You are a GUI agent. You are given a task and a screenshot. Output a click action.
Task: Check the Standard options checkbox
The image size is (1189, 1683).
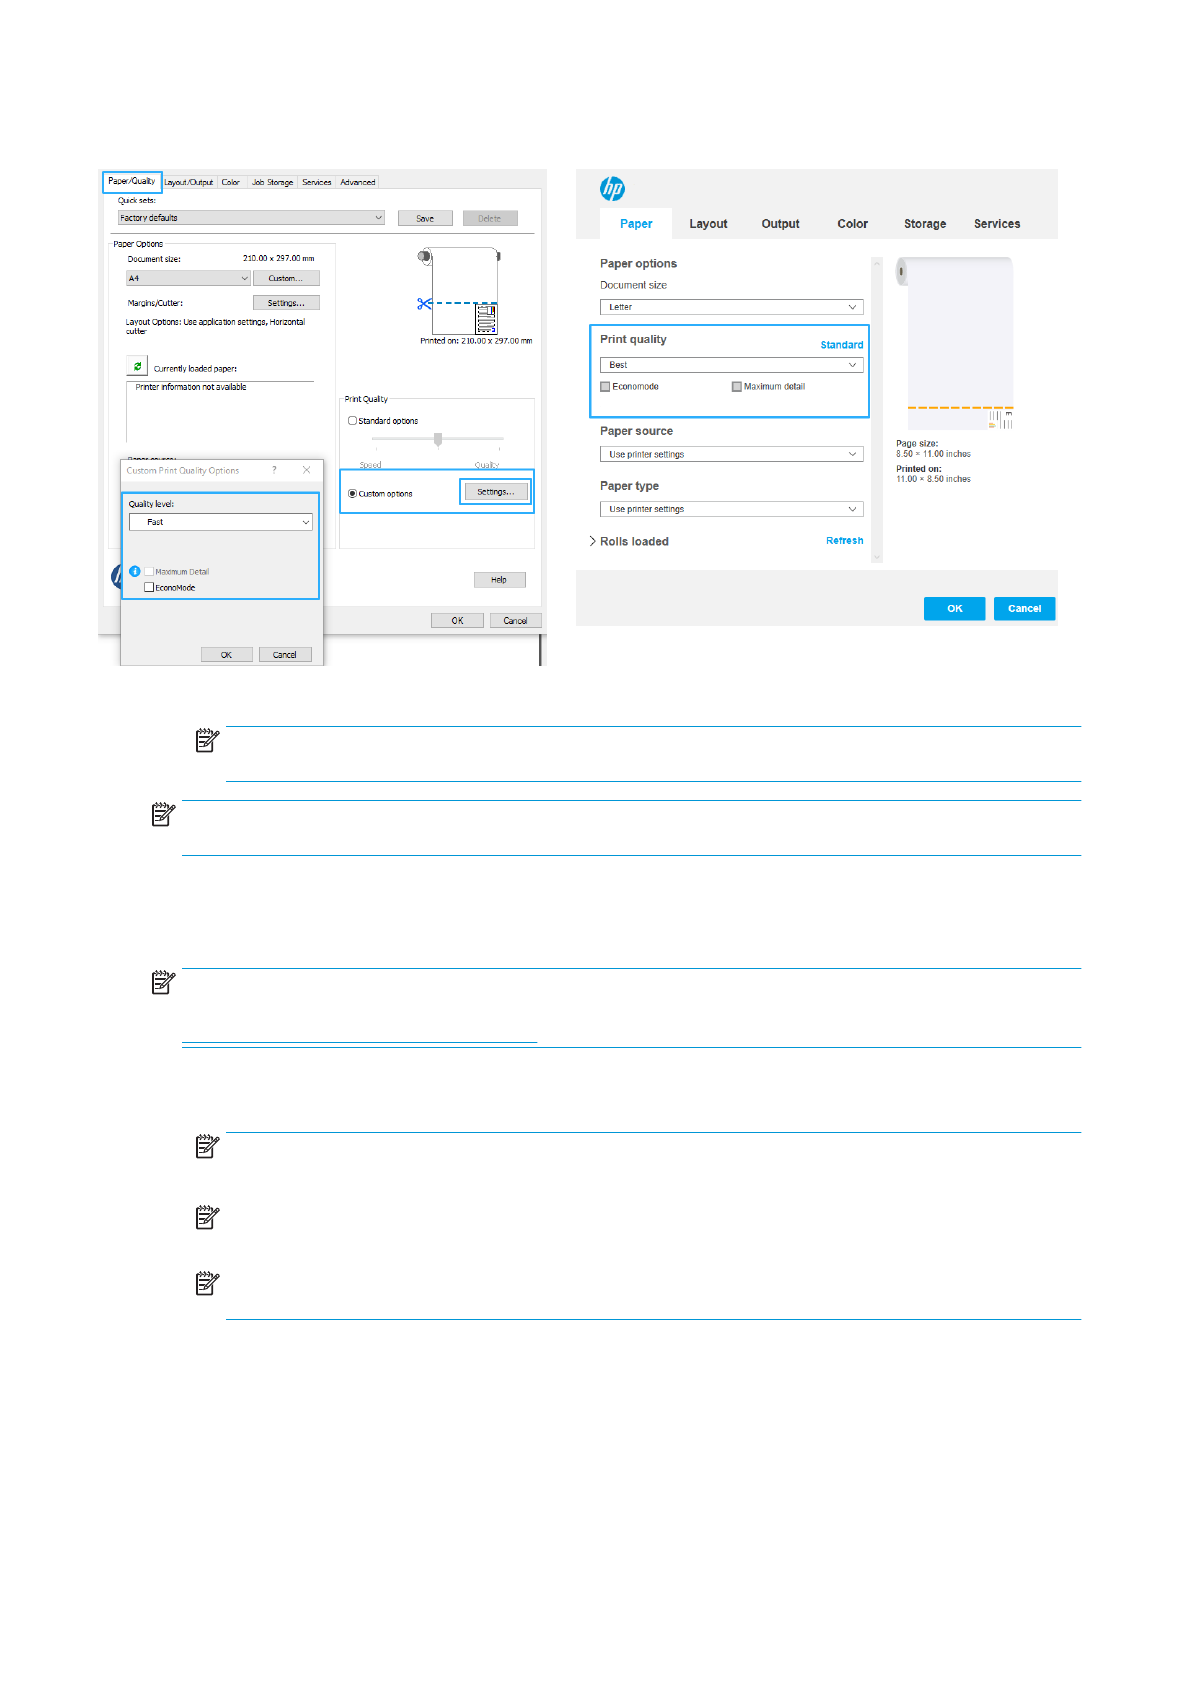point(352,421)
